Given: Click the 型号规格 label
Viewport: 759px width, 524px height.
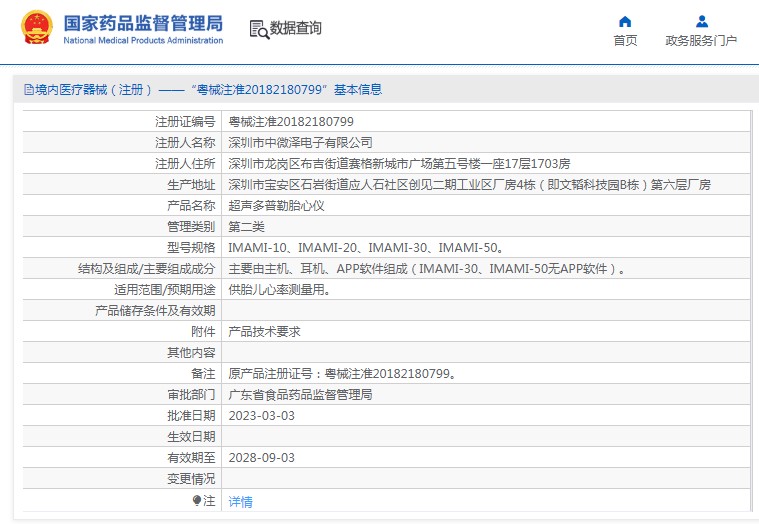Looking at the screenshot, I should point(191,248).
